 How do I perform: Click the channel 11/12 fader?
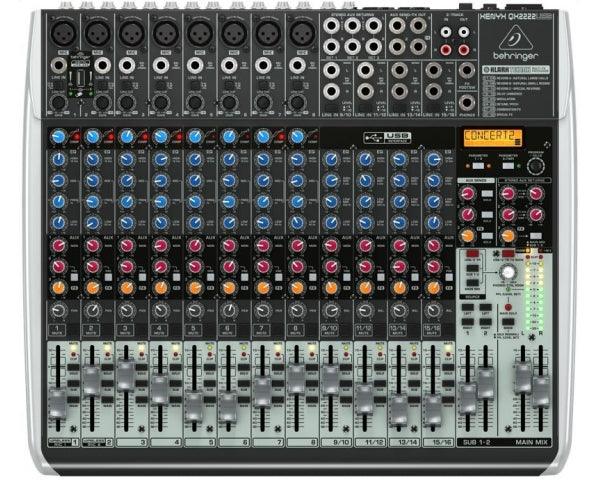[364, 399]
